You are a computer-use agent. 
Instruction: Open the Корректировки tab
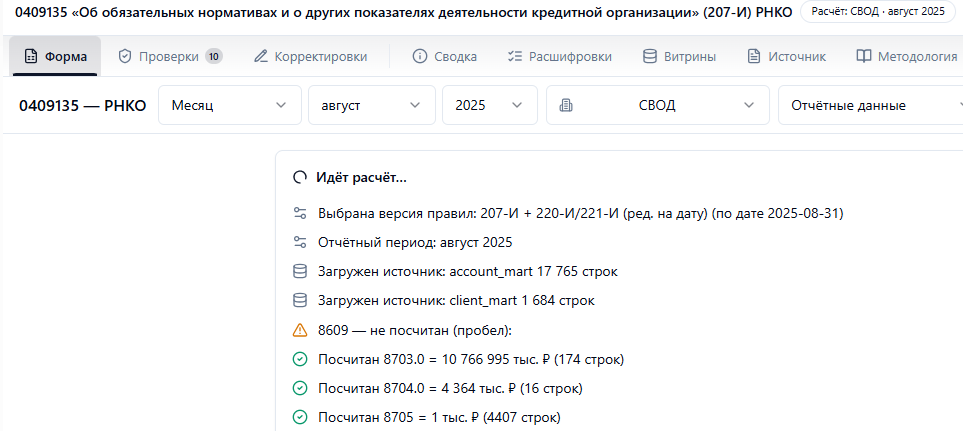311,56
